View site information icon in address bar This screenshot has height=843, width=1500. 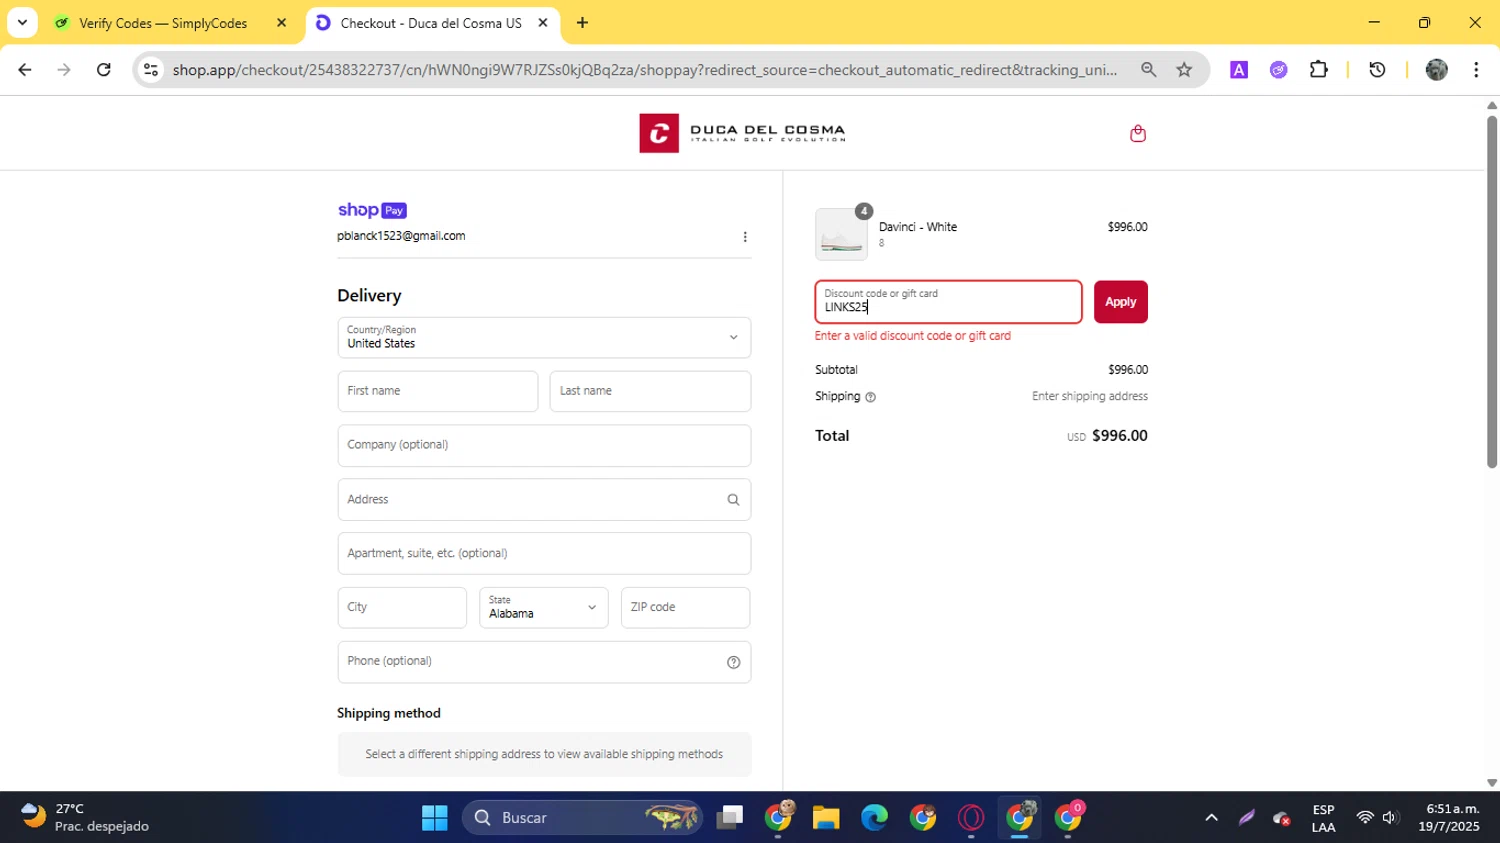tap(151, 70)
